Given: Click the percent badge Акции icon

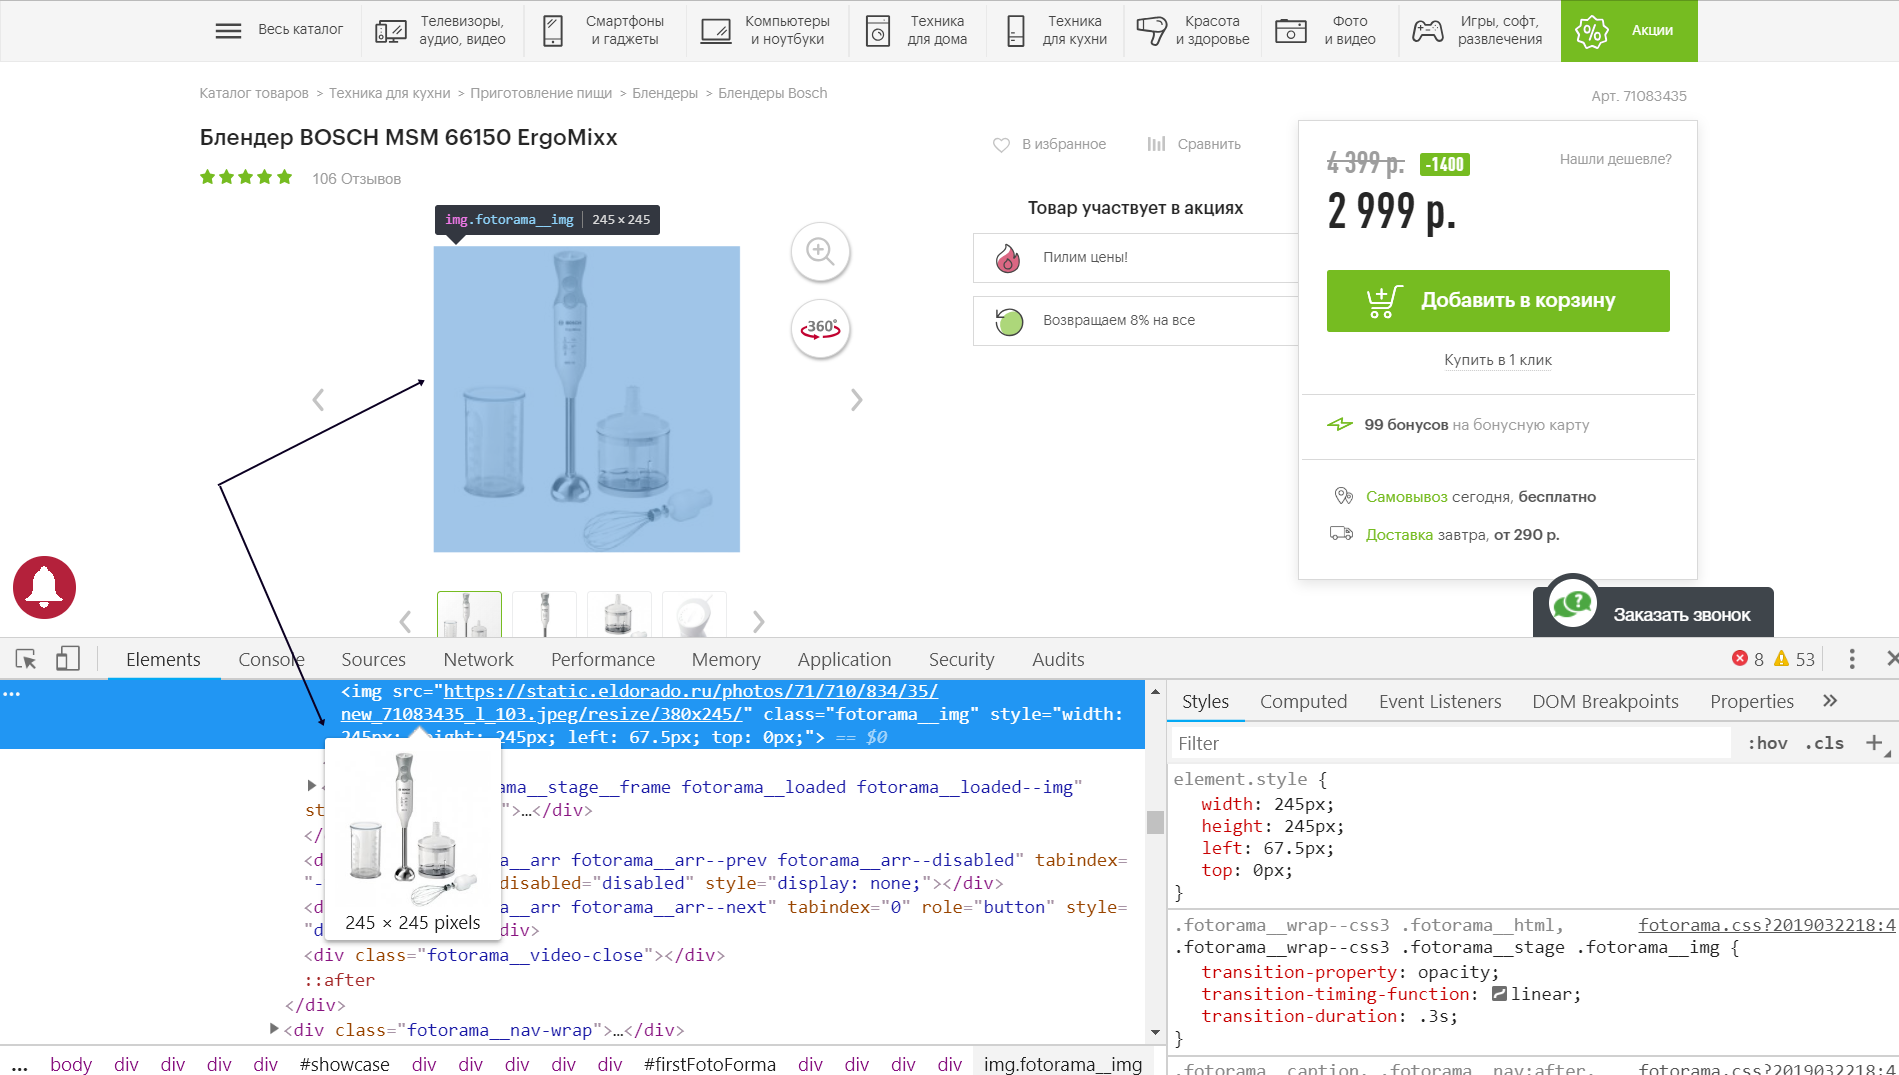Looking at the screenshot, I should coord(1592,31).
